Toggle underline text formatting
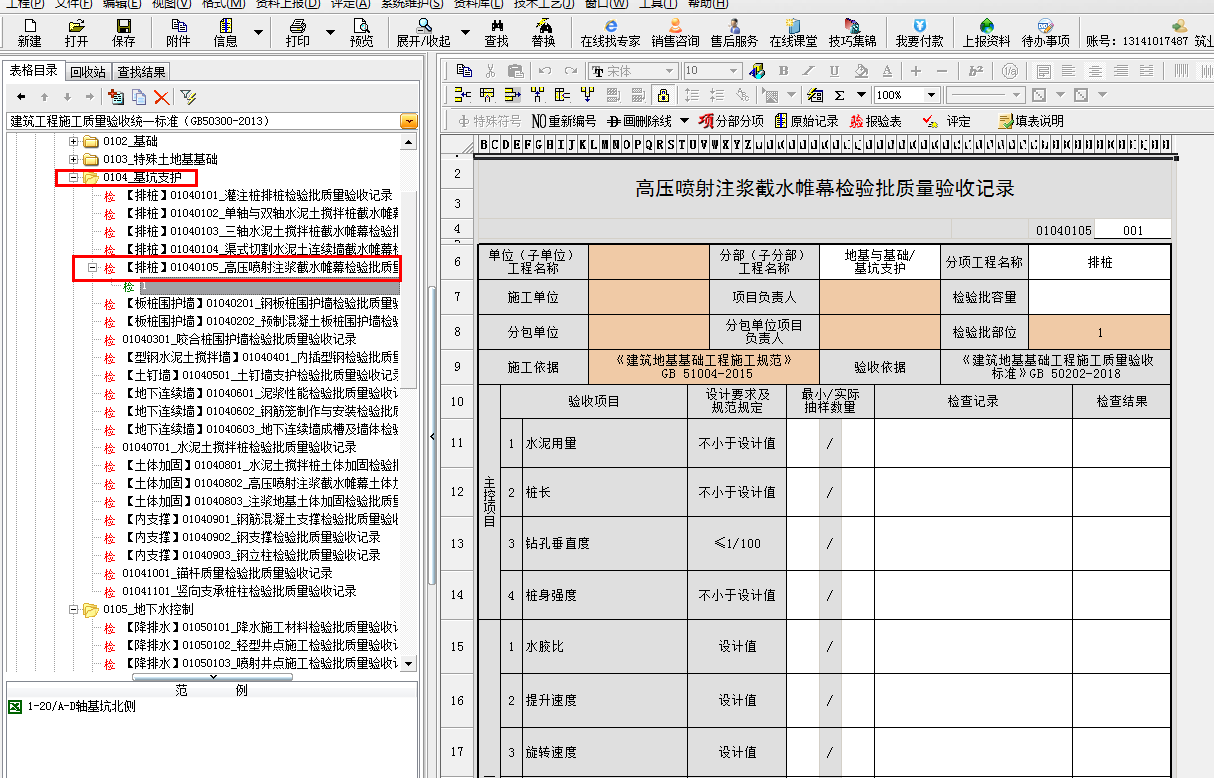 coord(834,71)
